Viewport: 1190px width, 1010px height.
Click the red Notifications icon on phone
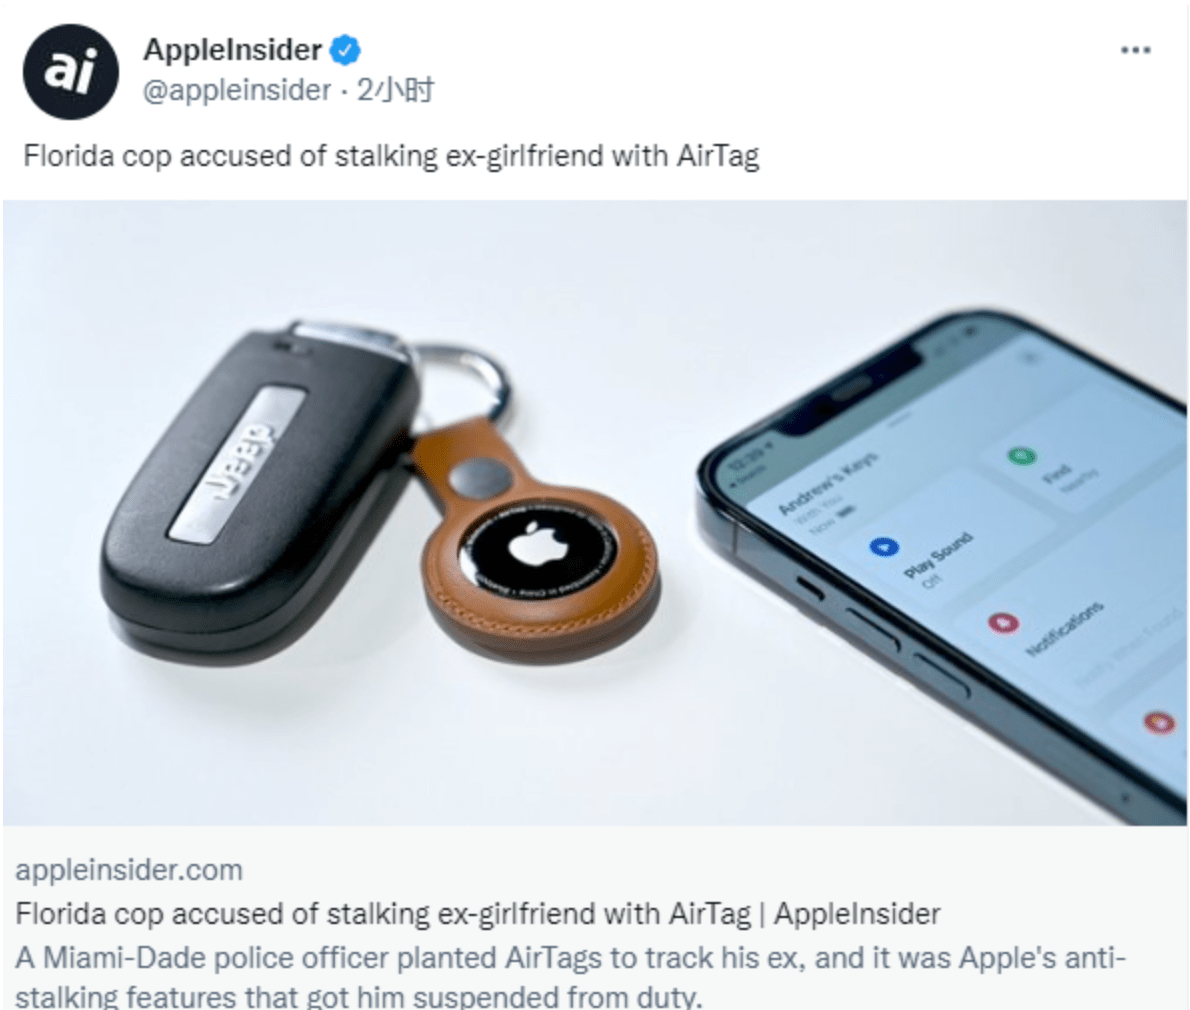[x=1003, y=624]
